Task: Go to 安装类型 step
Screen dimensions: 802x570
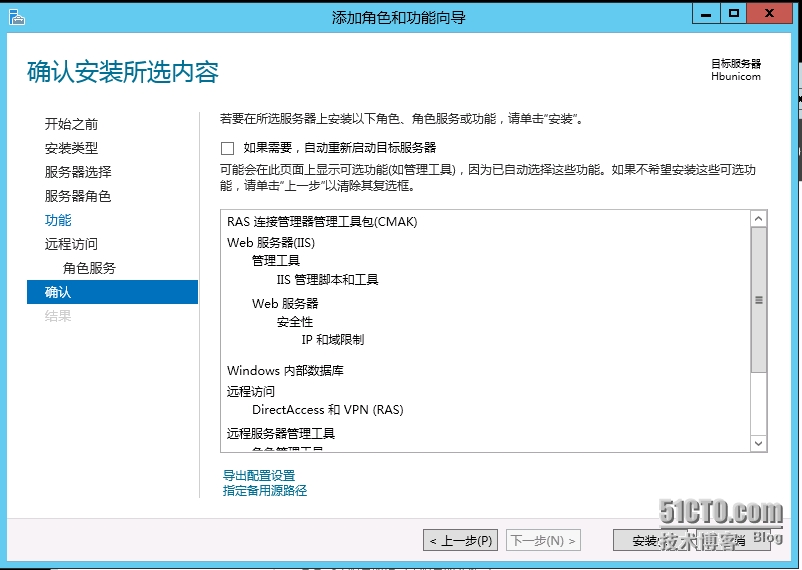Action: click(71, 148)
